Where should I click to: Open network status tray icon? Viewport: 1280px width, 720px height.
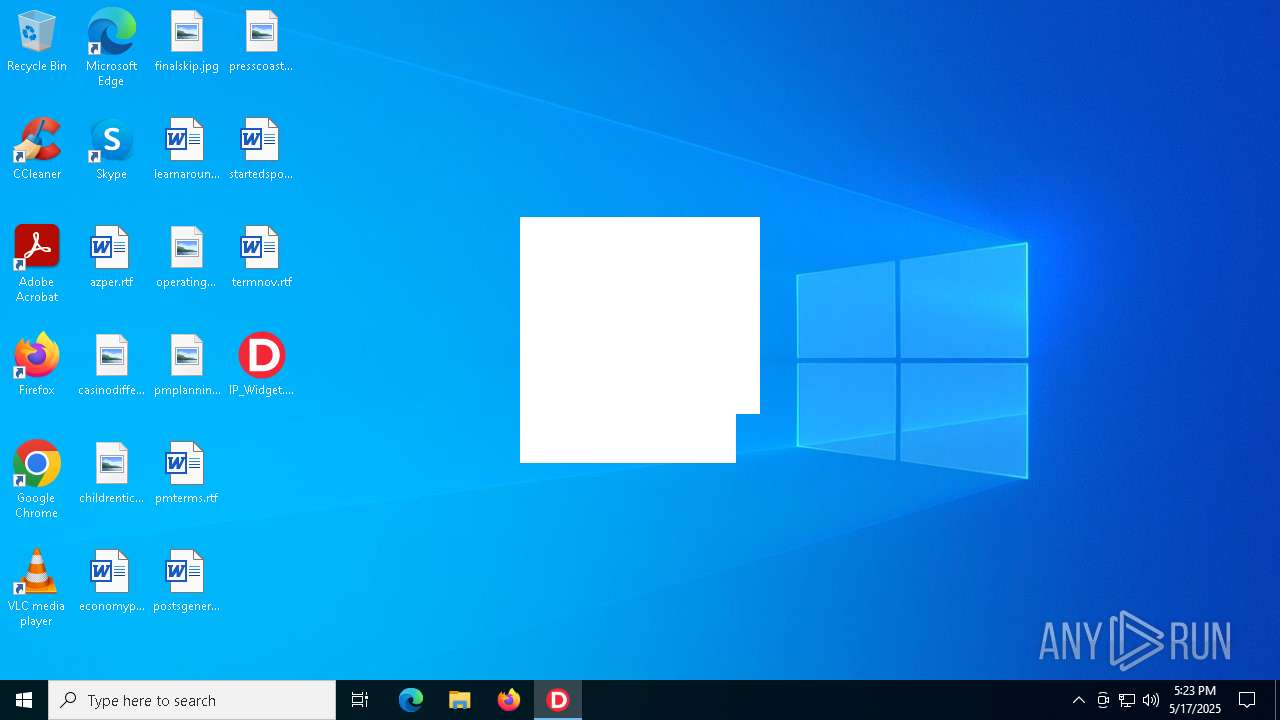(1127, 700)
